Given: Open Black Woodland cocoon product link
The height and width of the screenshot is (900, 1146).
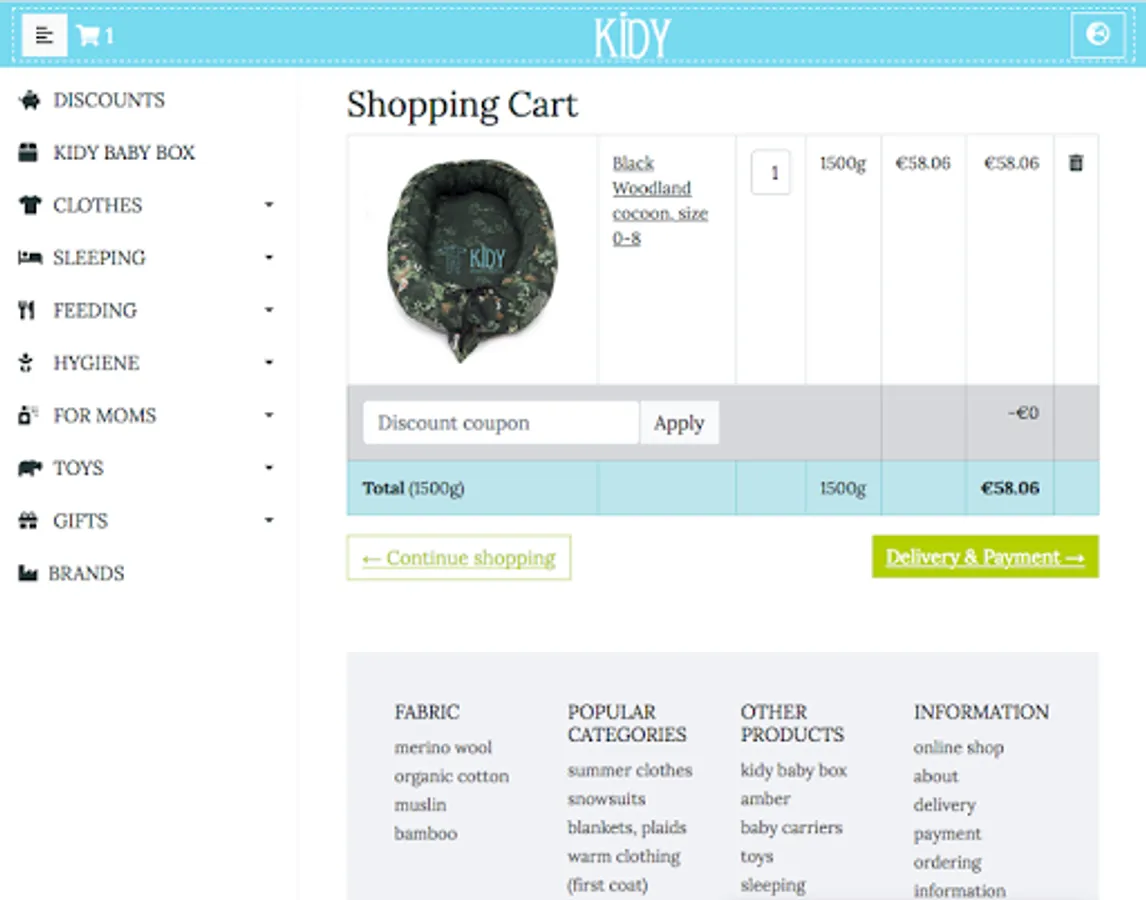Looking at the screenshot, I should (660, 200).
